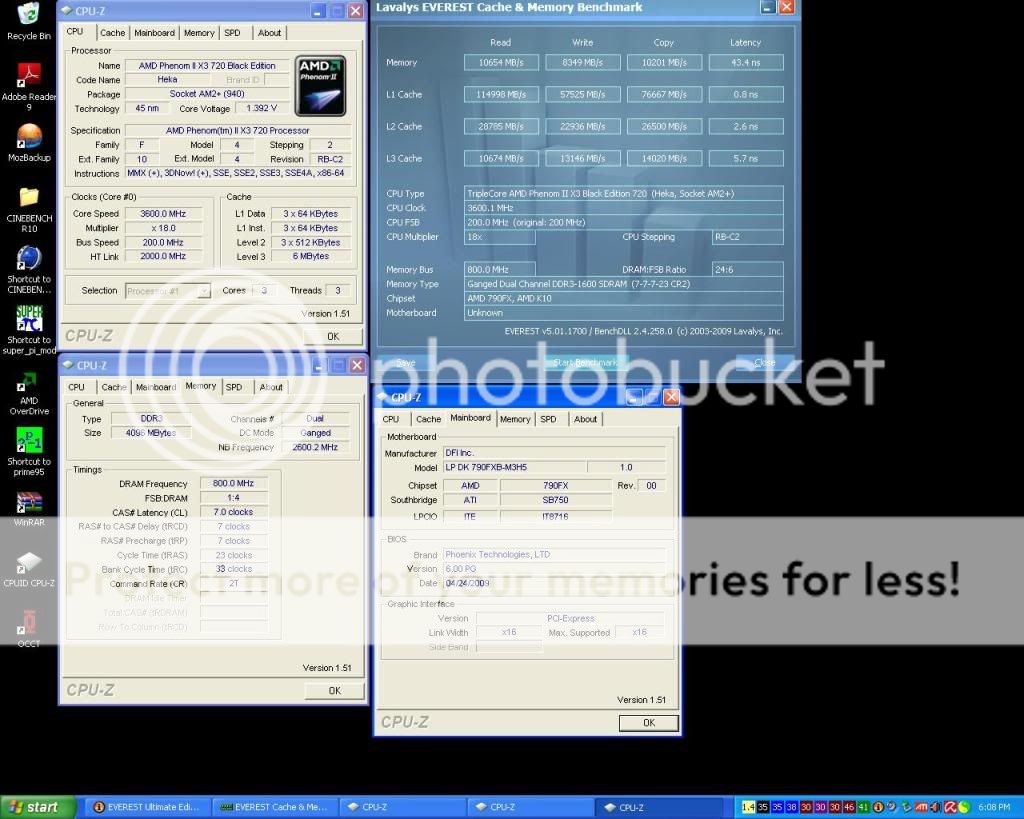Click OK in the CPU-Z motherboard window

pyautogui.click(x=648, y=723)
